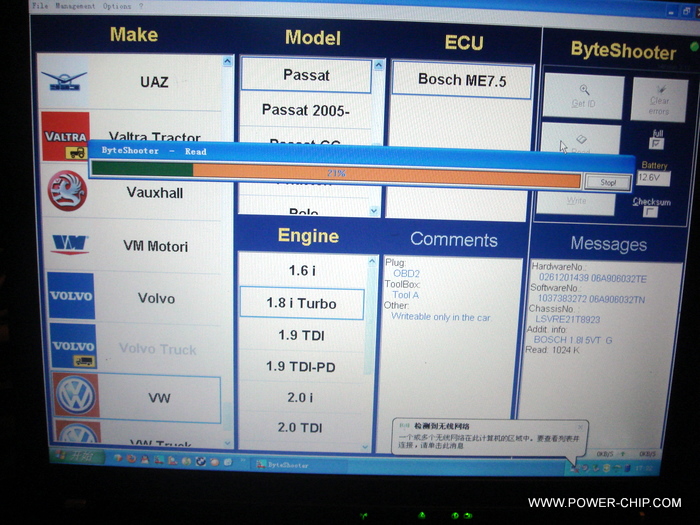Click the wireless network tray icon
Viewport: 700px width, 525px height.
click(x=575, y=468)
